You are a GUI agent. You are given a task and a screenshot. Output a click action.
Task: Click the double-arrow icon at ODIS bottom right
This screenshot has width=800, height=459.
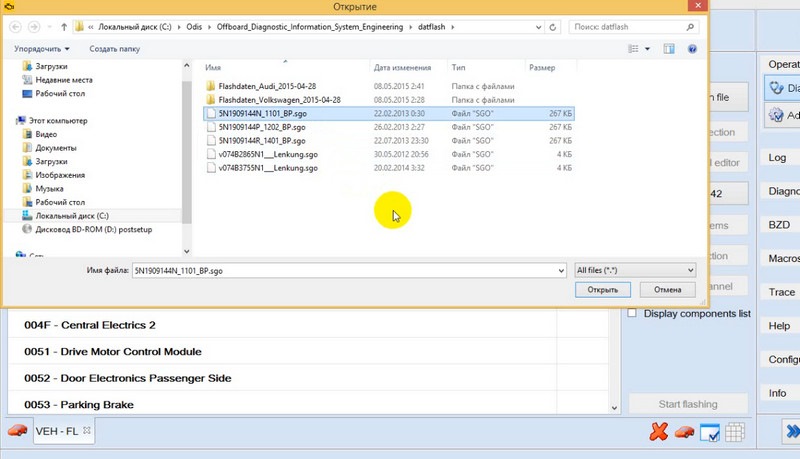pyautogui.click(x=792, y=431)
